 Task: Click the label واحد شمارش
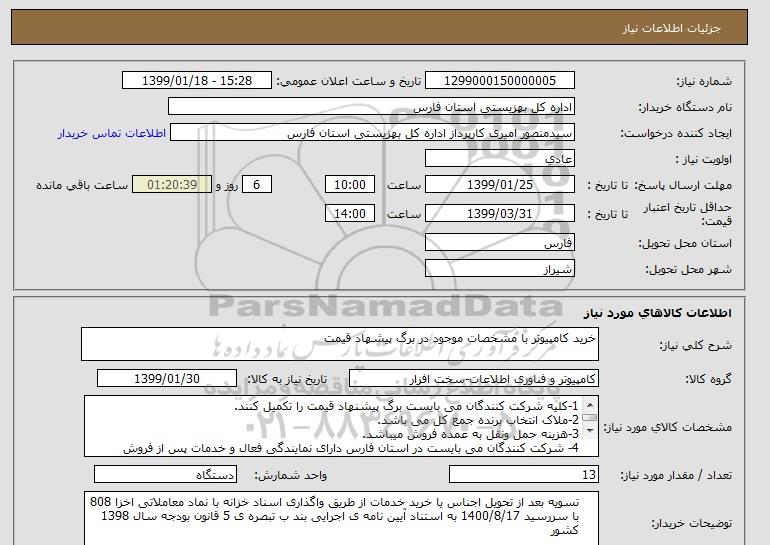tap(290, 475)
